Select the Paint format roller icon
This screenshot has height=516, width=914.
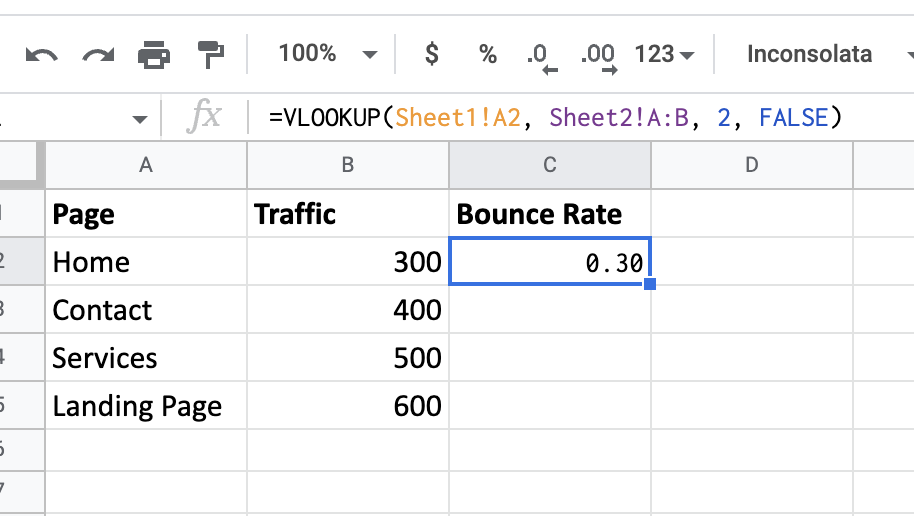point(210,55)
